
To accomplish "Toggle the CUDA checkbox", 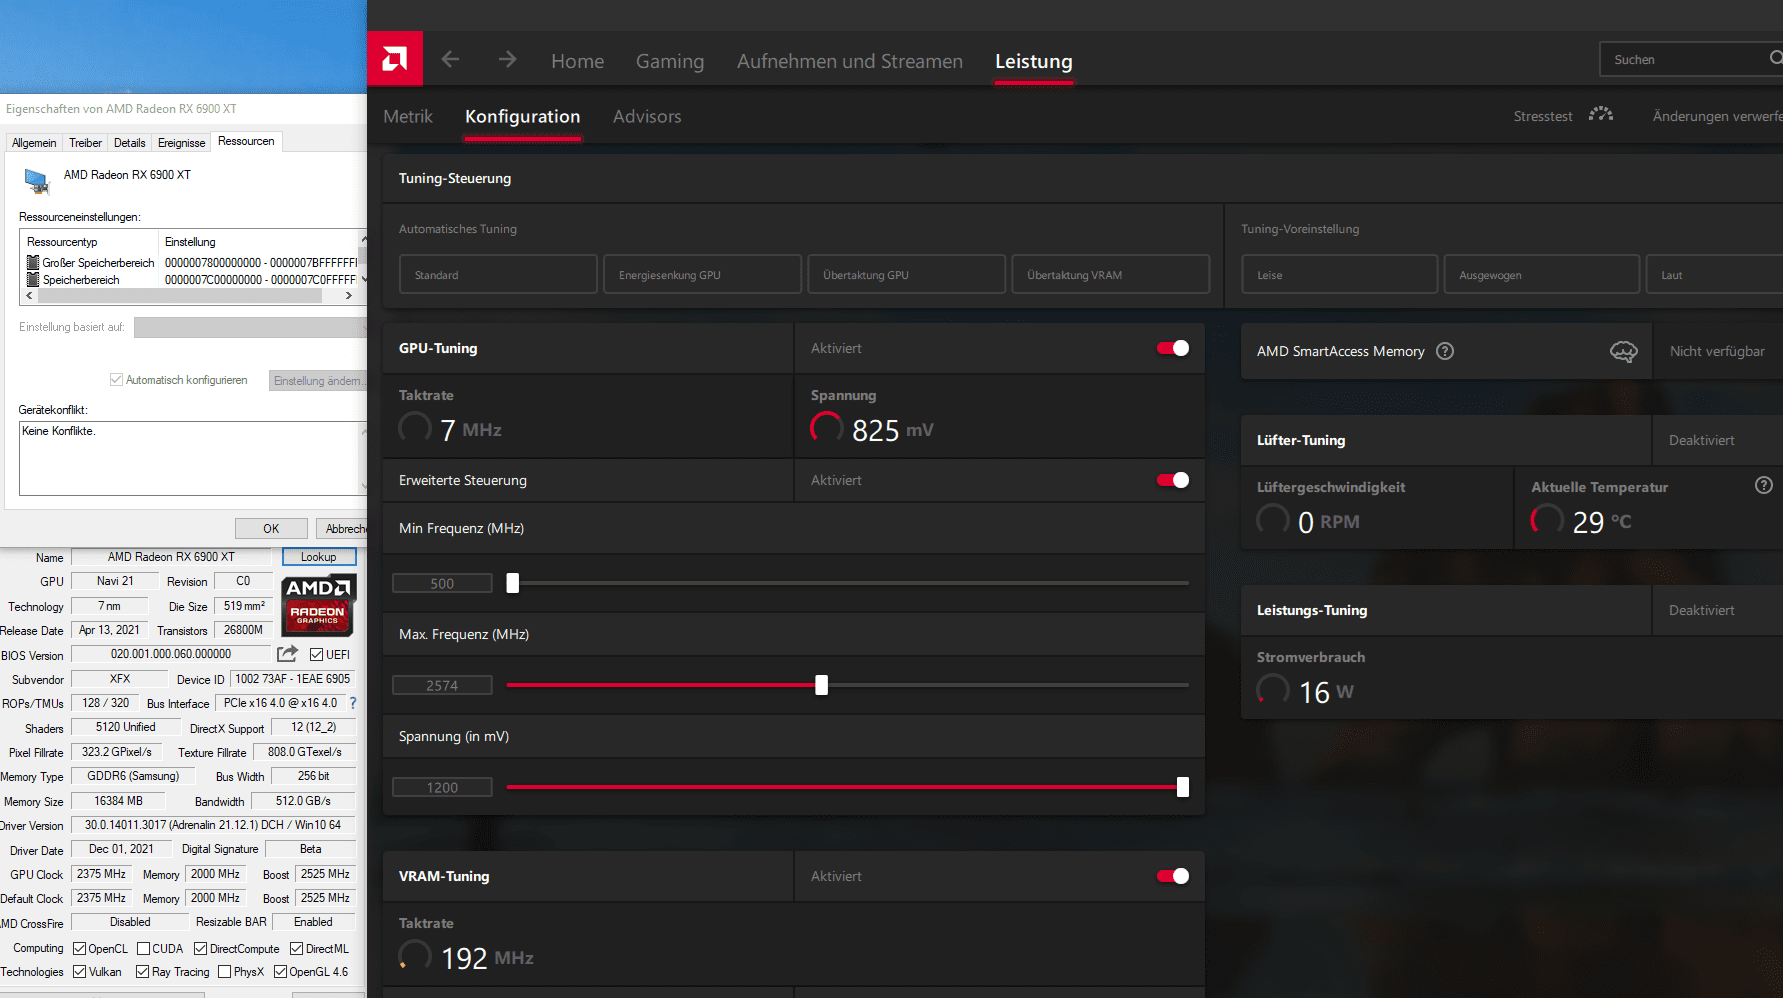I will [x=143, y=949].
